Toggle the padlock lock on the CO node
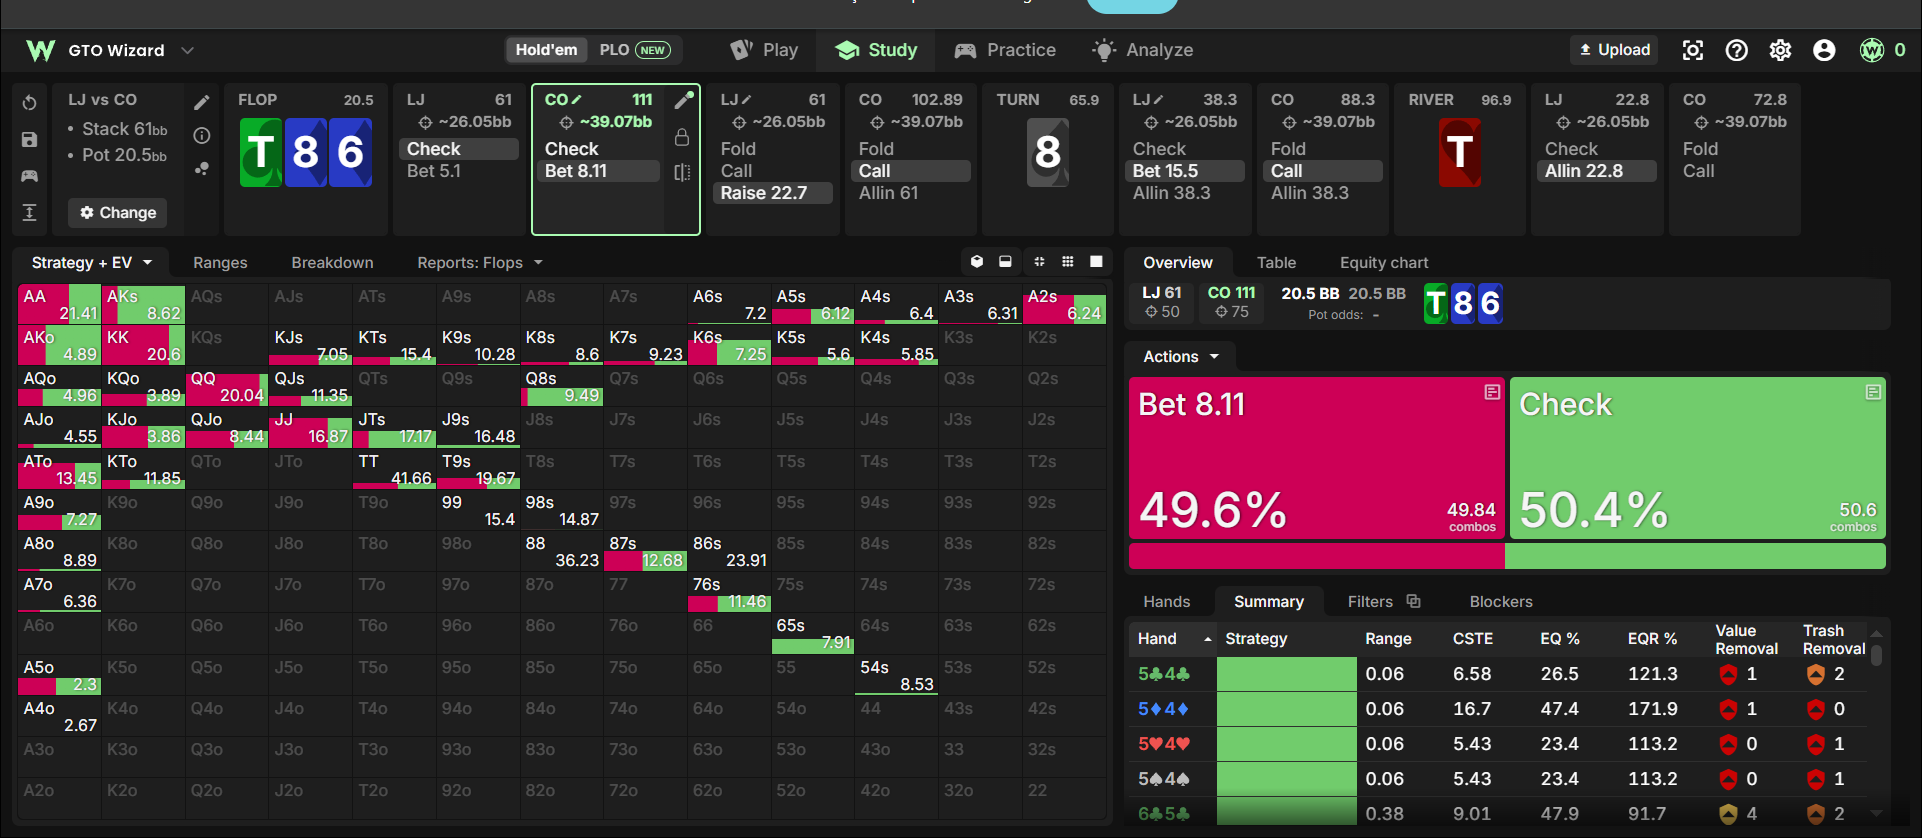1922x838 pixels. click(682, 137)
